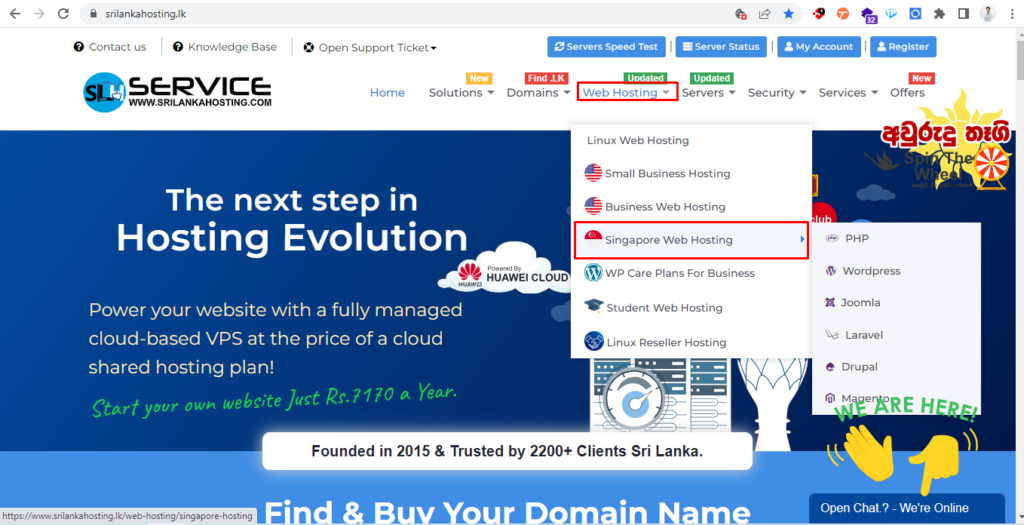Image resolution: width=1024 pixels, height=525 pixels.
Task: Open the chat widget bar
Action: 906,508
